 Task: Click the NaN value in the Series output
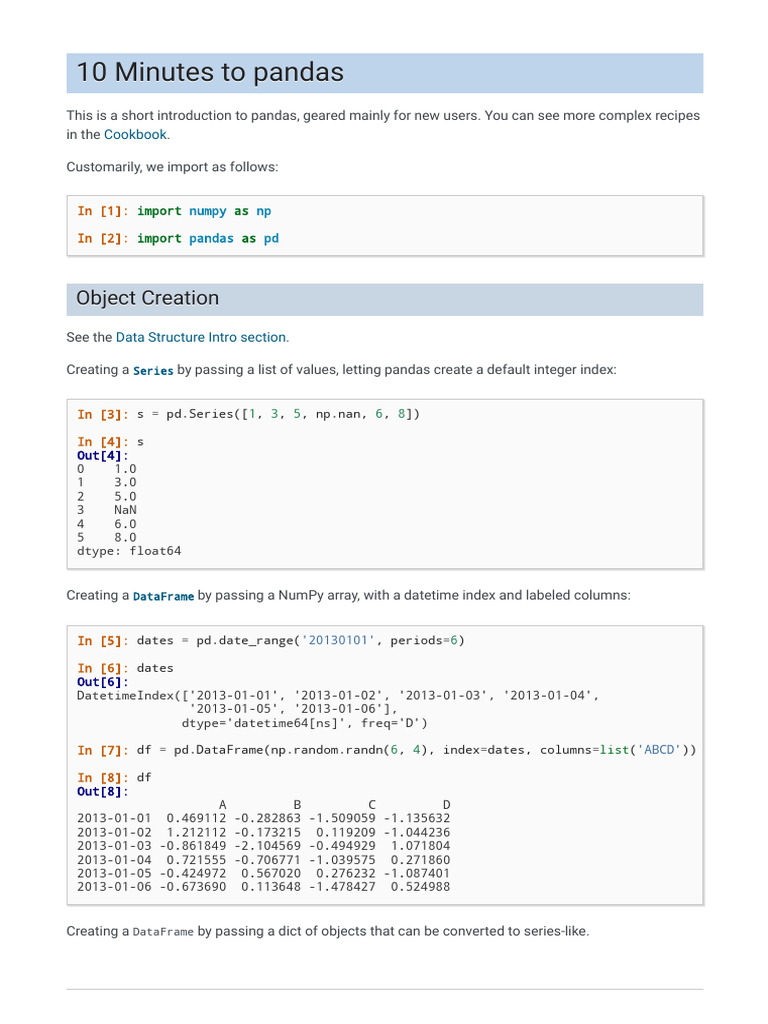click(x=125, y=510)
